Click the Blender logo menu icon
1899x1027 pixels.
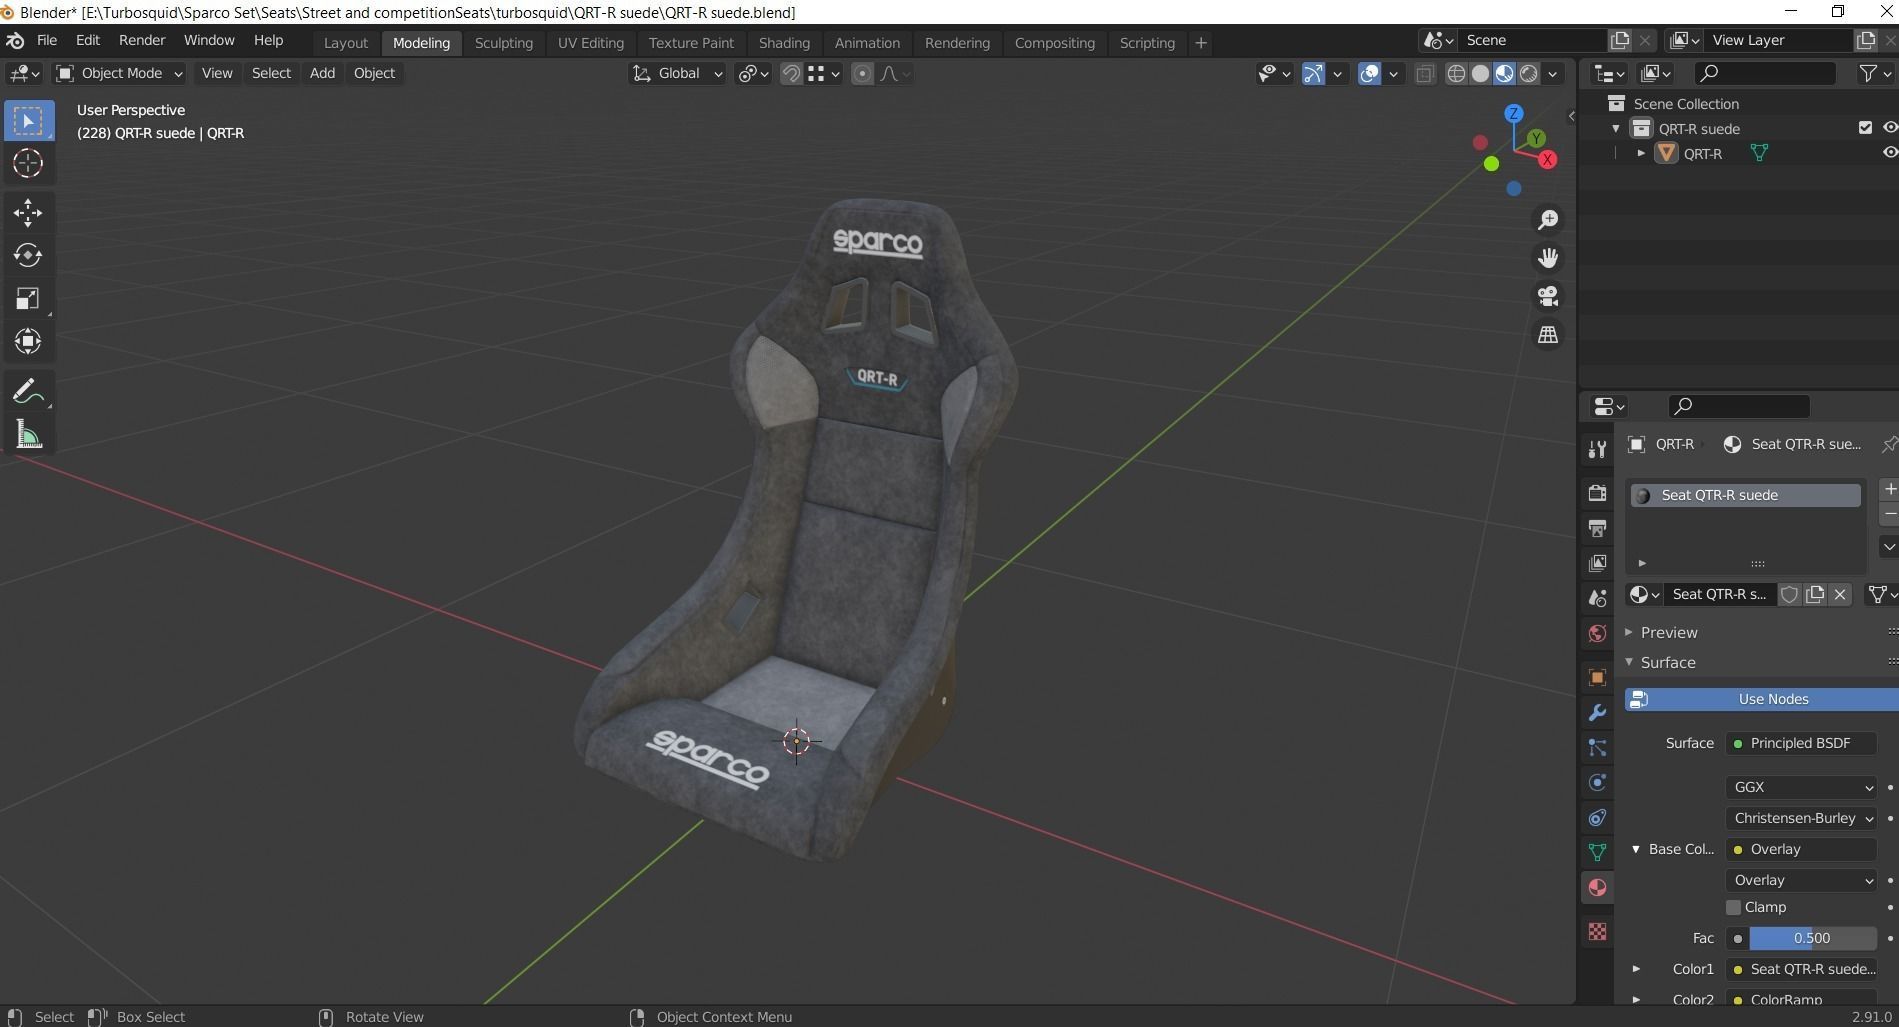[x=15, y=40]
